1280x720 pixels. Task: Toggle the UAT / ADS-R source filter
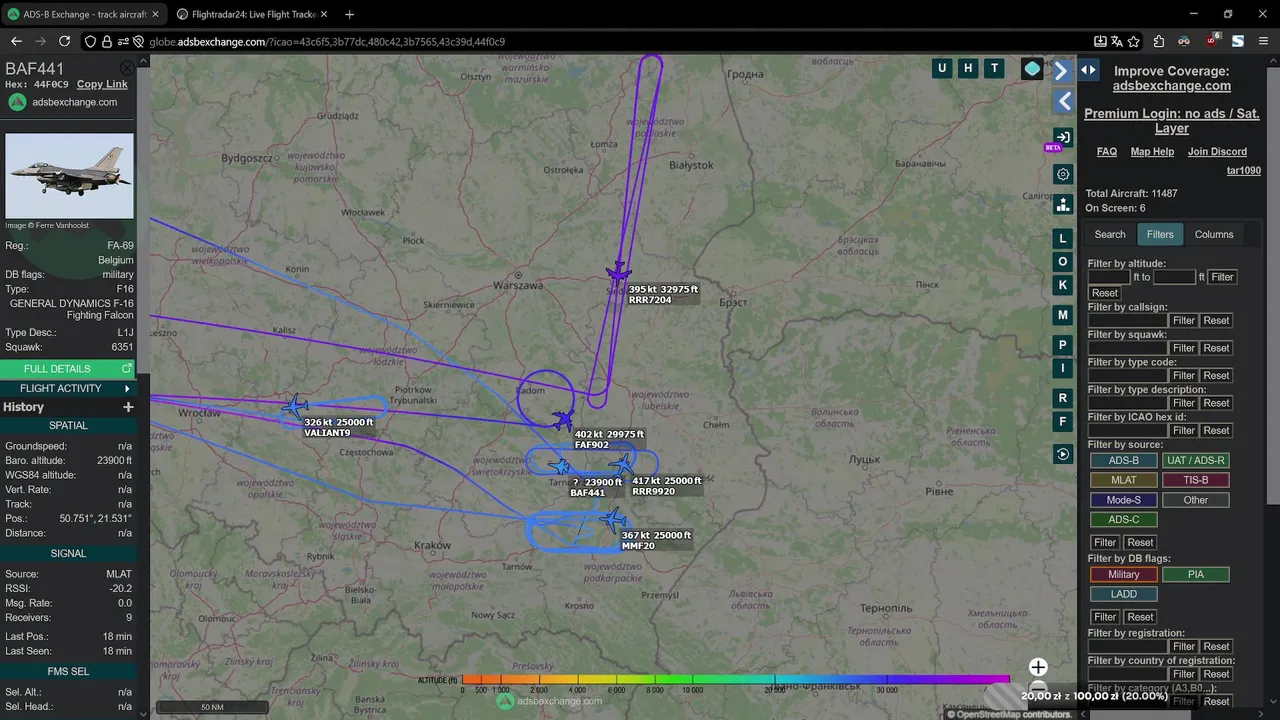[x=1195, y=461]
